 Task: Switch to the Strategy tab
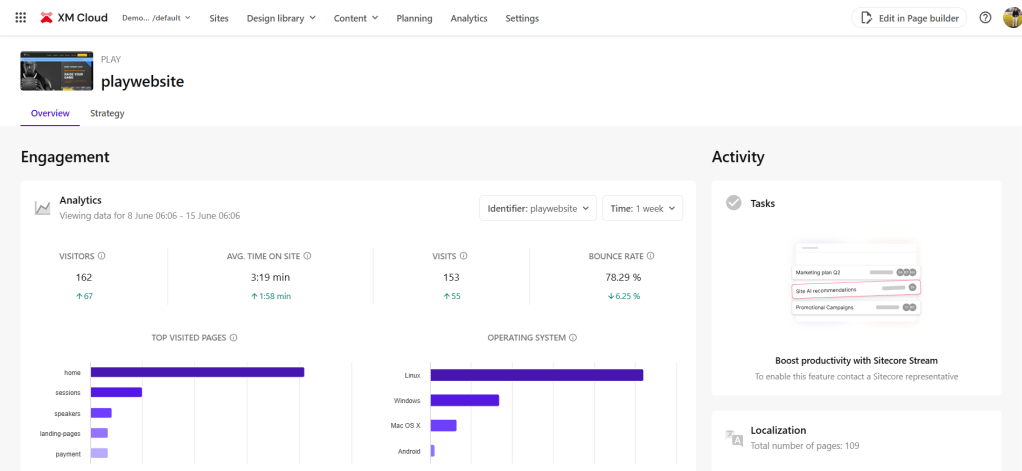tap(107, 113)
